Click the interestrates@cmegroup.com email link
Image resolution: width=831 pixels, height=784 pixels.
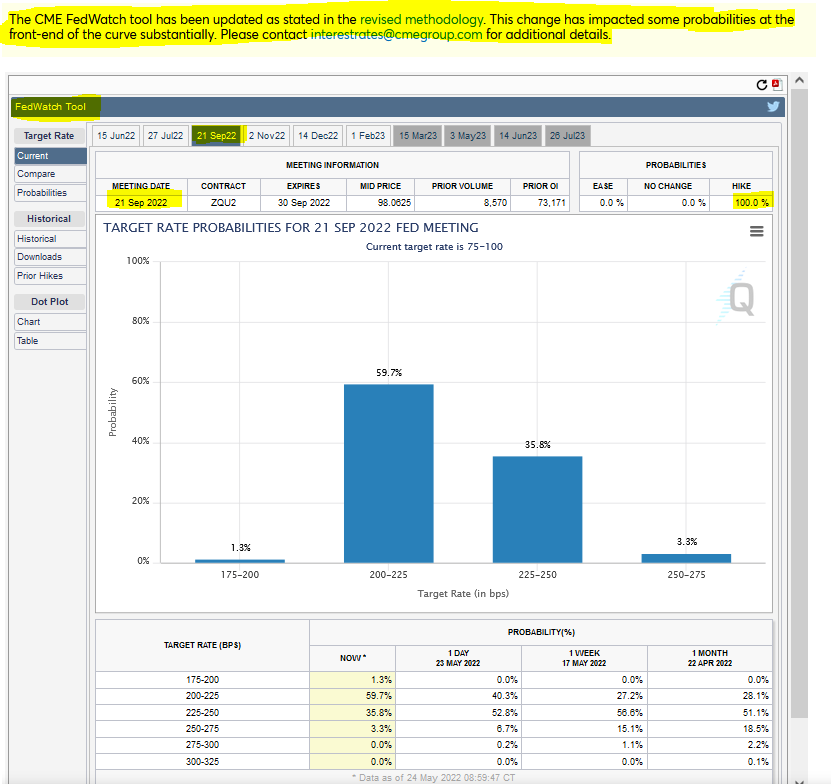tap(396, 35)
